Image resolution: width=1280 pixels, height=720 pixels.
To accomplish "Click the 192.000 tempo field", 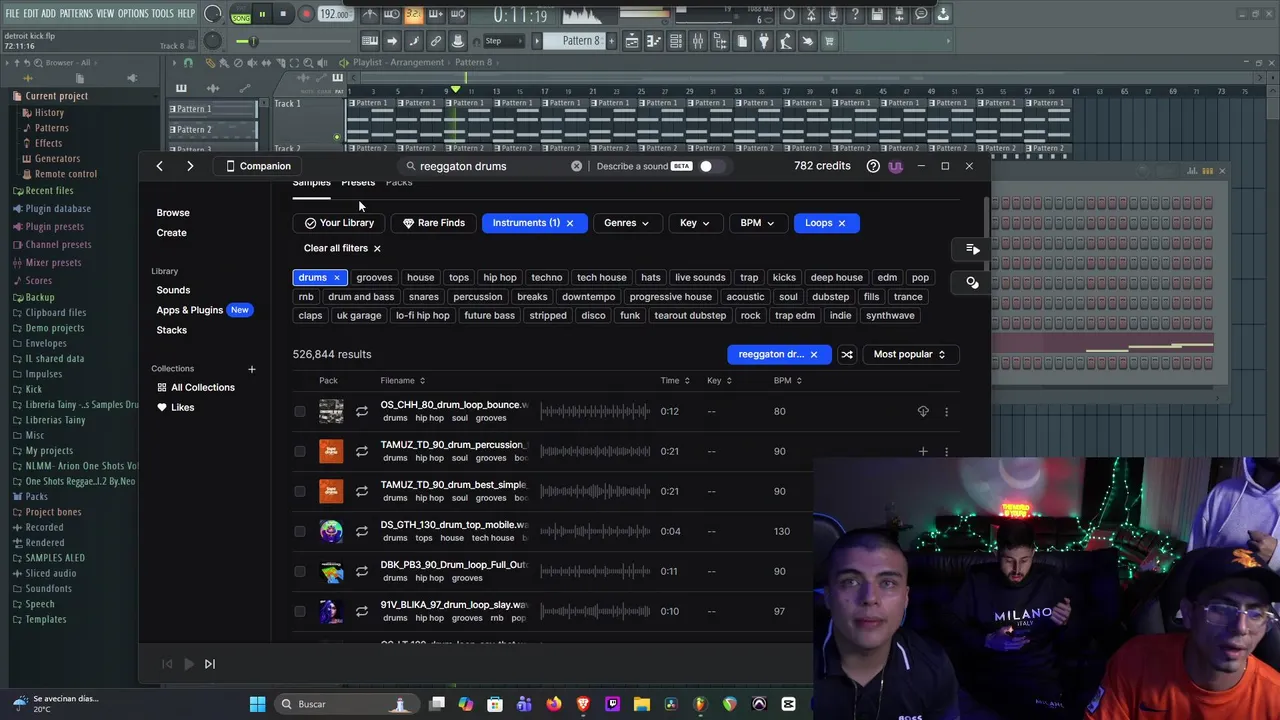I will (335, 15).
